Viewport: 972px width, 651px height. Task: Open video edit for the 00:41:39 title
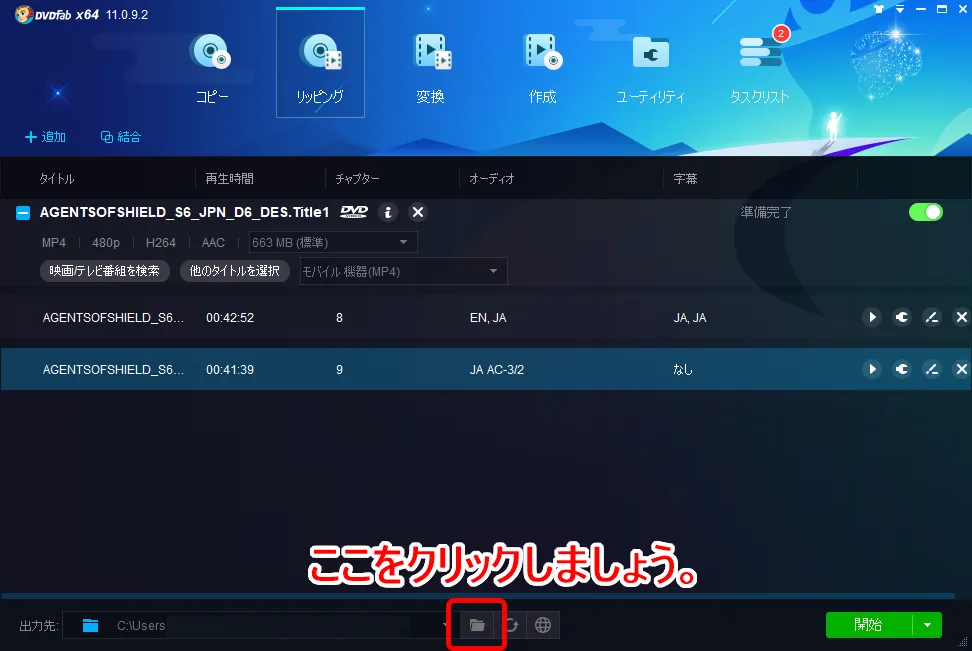click(932, 370)
